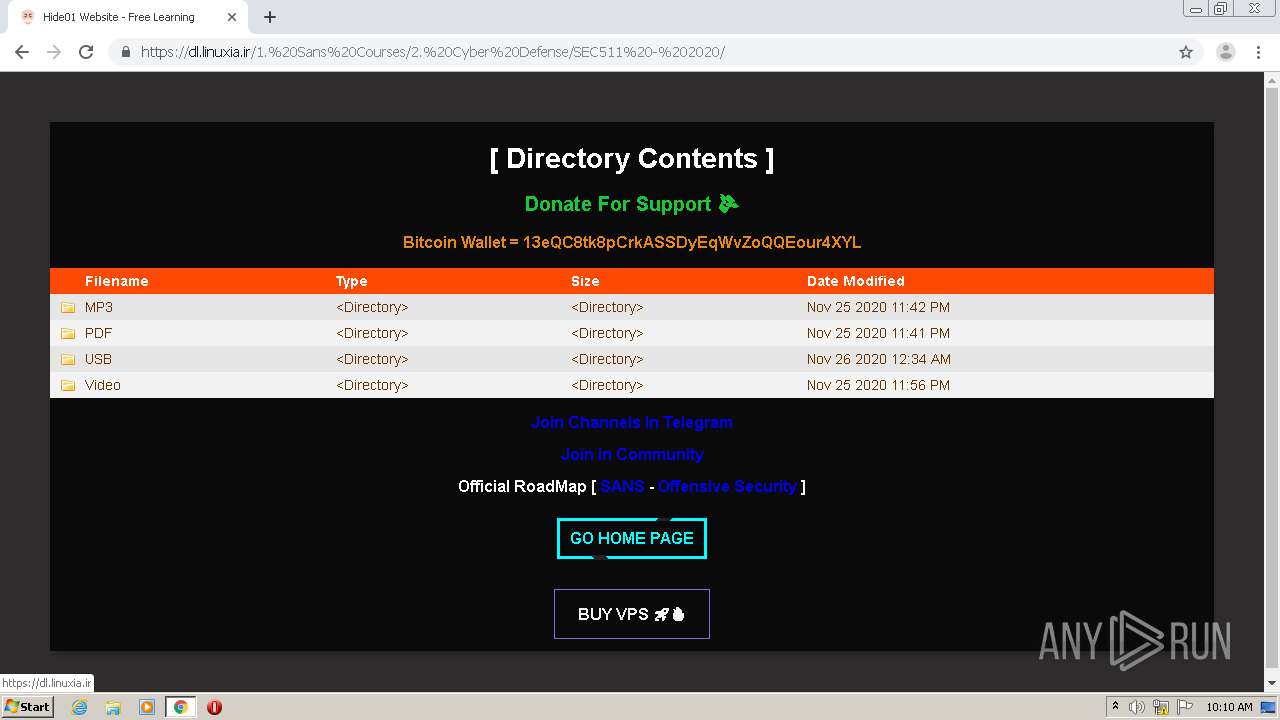The image size is (1280, 720).
Task: Open the MP3 directory link
Action: [x=99, y=307]
